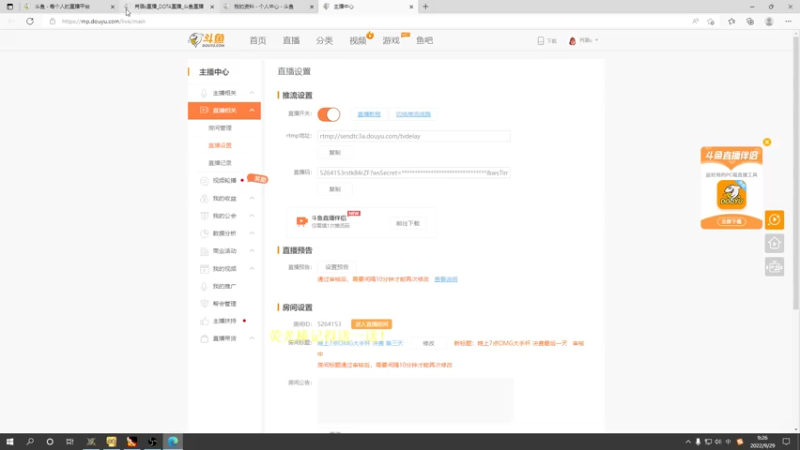Expand the last sidebar section chevron (直播带货)
This screenshot has height=450, width=800.
252,338
